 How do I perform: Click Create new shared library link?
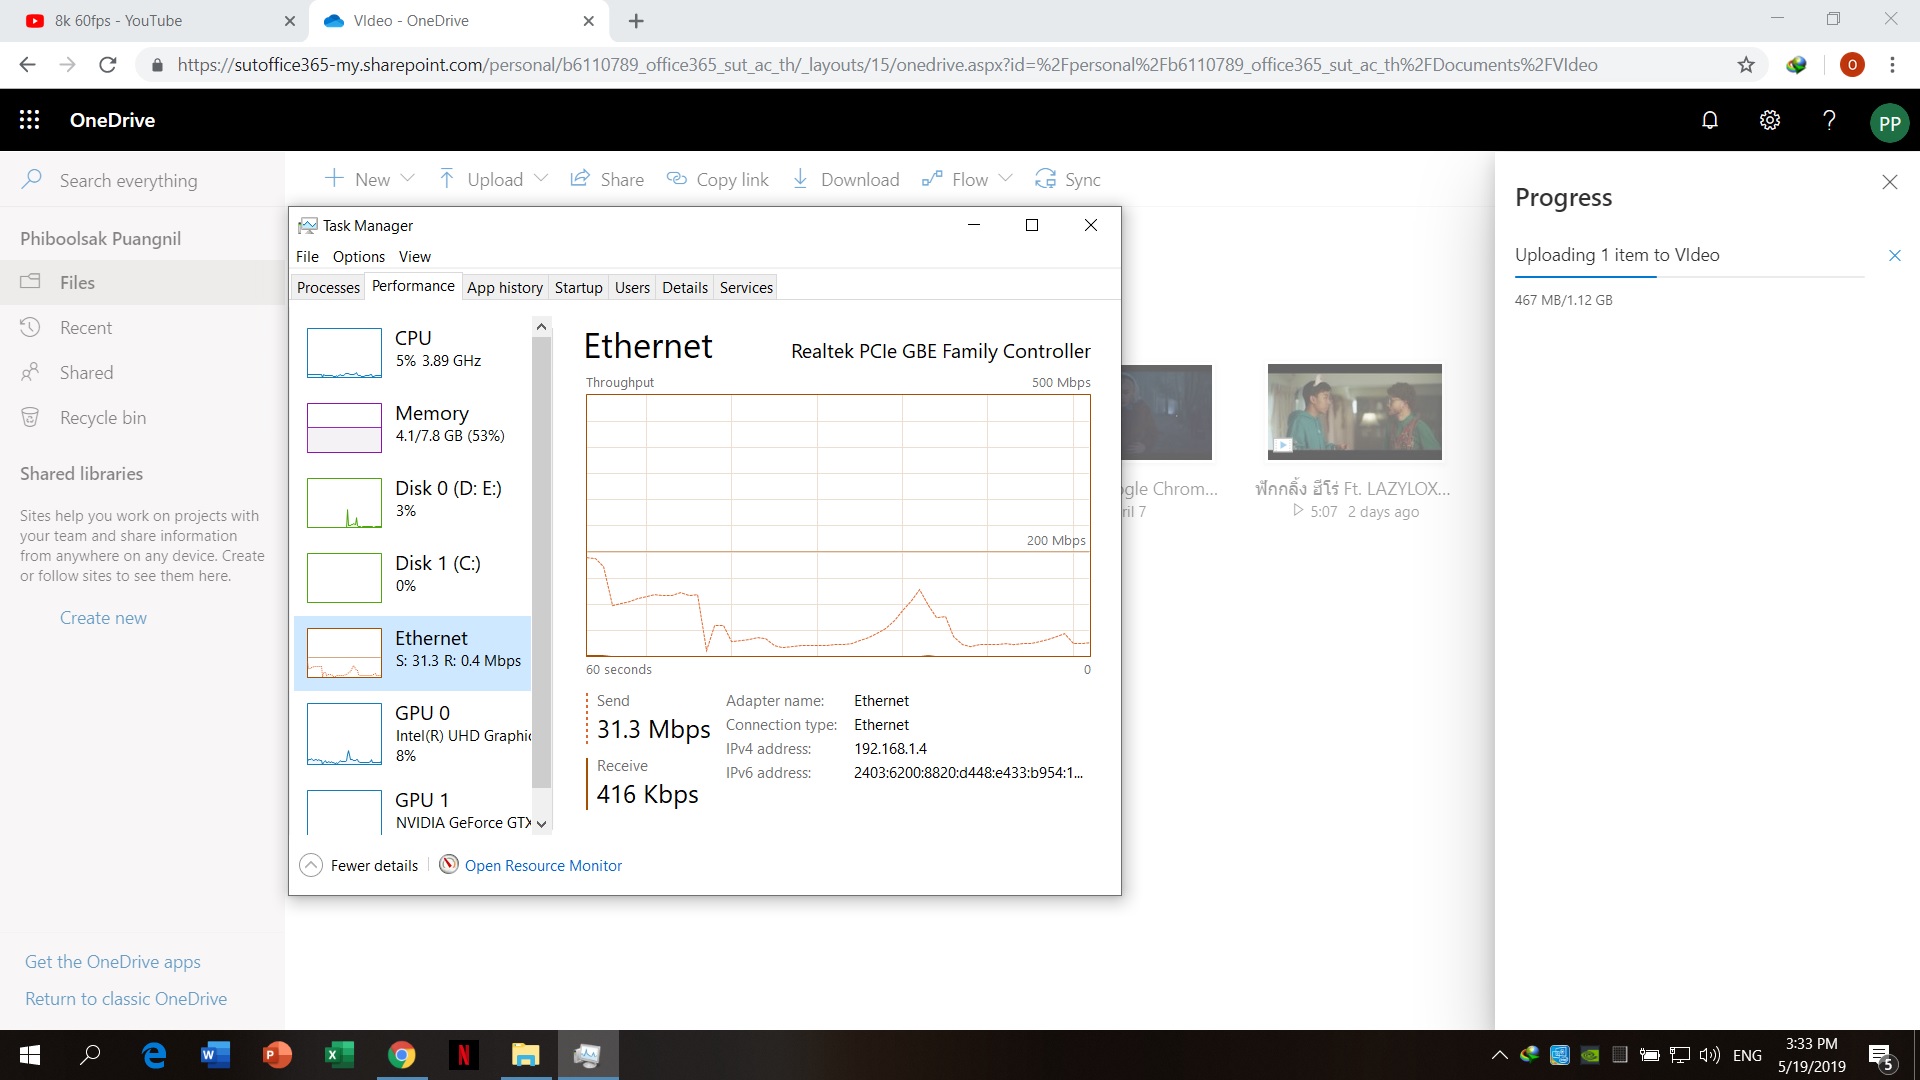pyautogui.click(x=103, y=618)
